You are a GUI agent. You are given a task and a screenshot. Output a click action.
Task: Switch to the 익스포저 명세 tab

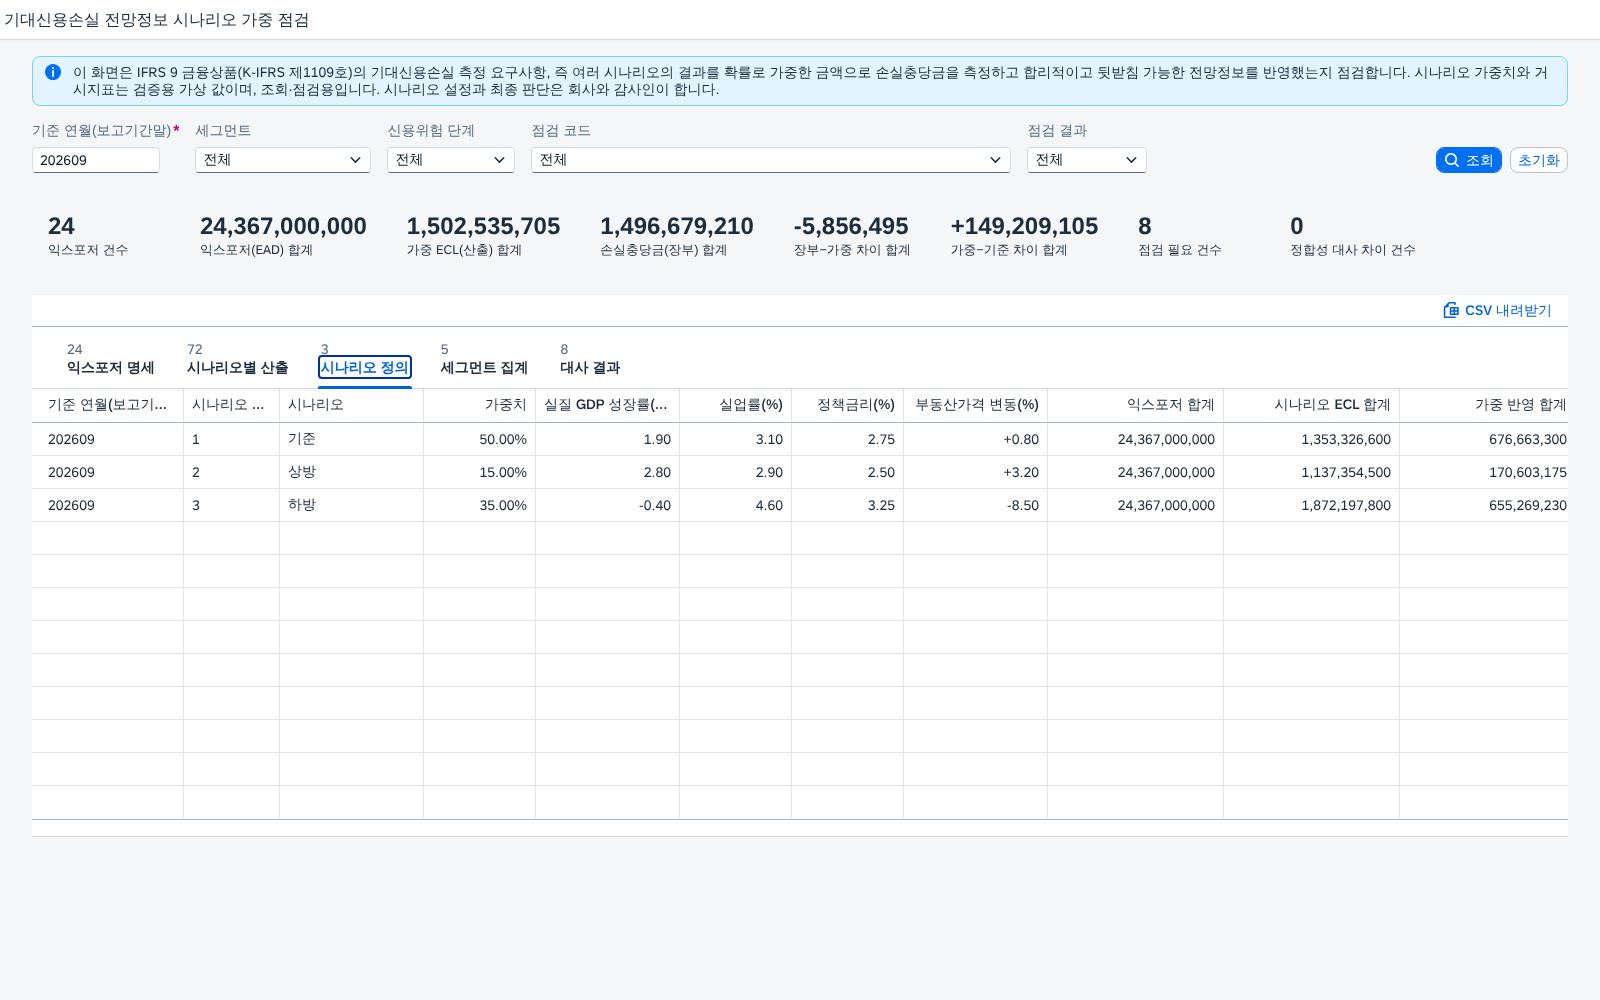110,359
